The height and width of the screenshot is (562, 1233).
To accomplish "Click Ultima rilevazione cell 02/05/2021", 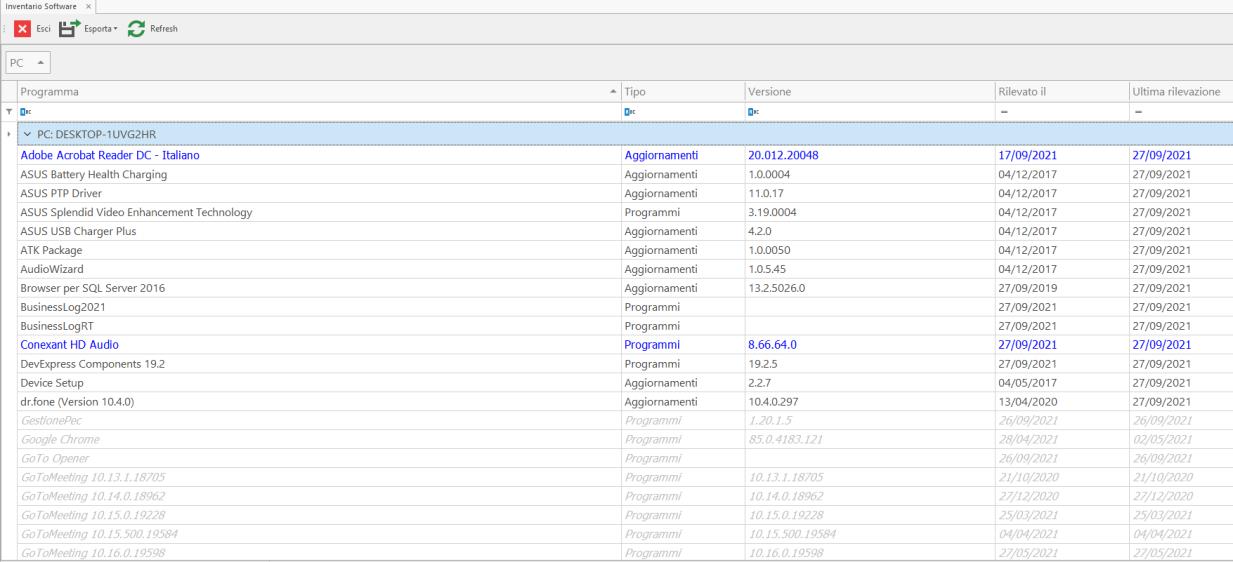I will click(1180, 440).
